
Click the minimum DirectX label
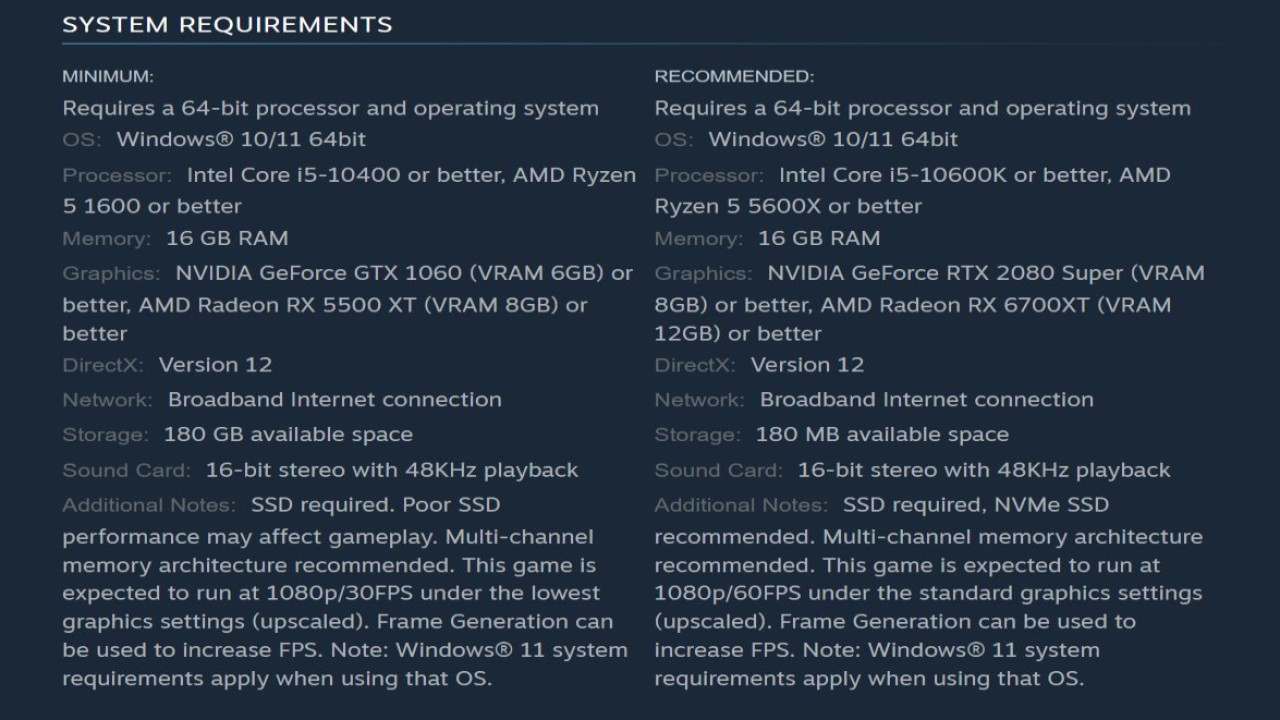[103, 365]
